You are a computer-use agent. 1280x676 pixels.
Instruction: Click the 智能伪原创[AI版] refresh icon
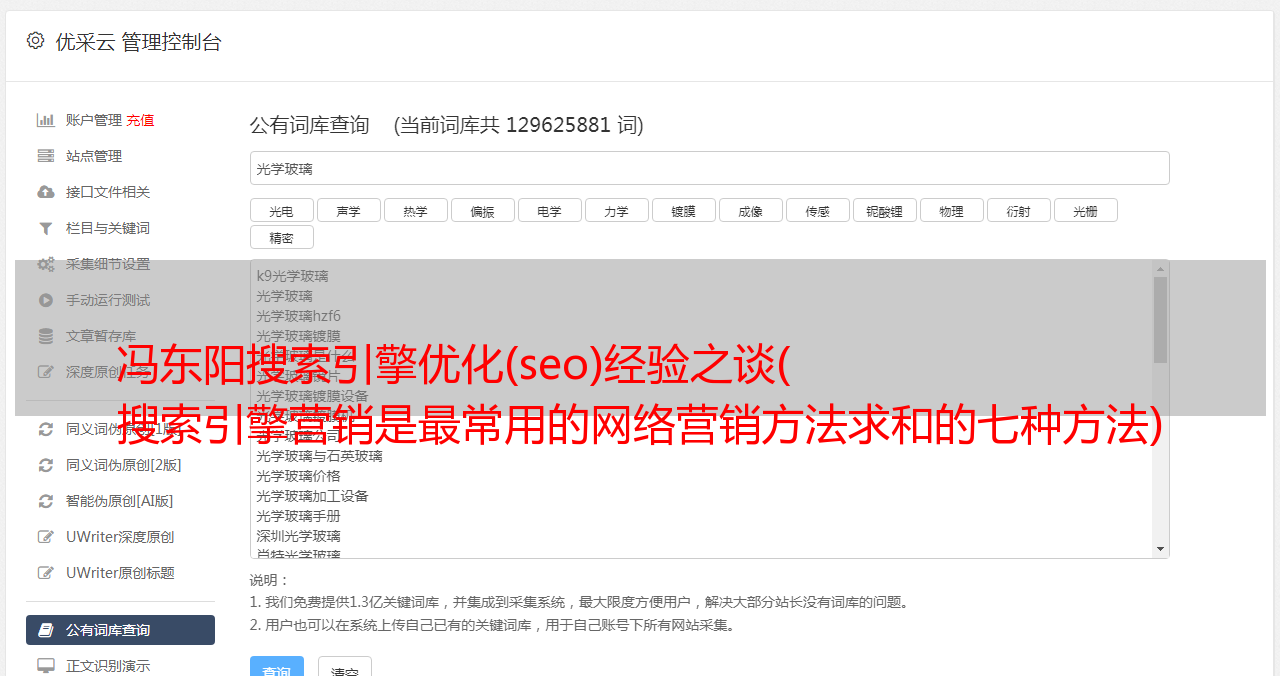point(46,501)
